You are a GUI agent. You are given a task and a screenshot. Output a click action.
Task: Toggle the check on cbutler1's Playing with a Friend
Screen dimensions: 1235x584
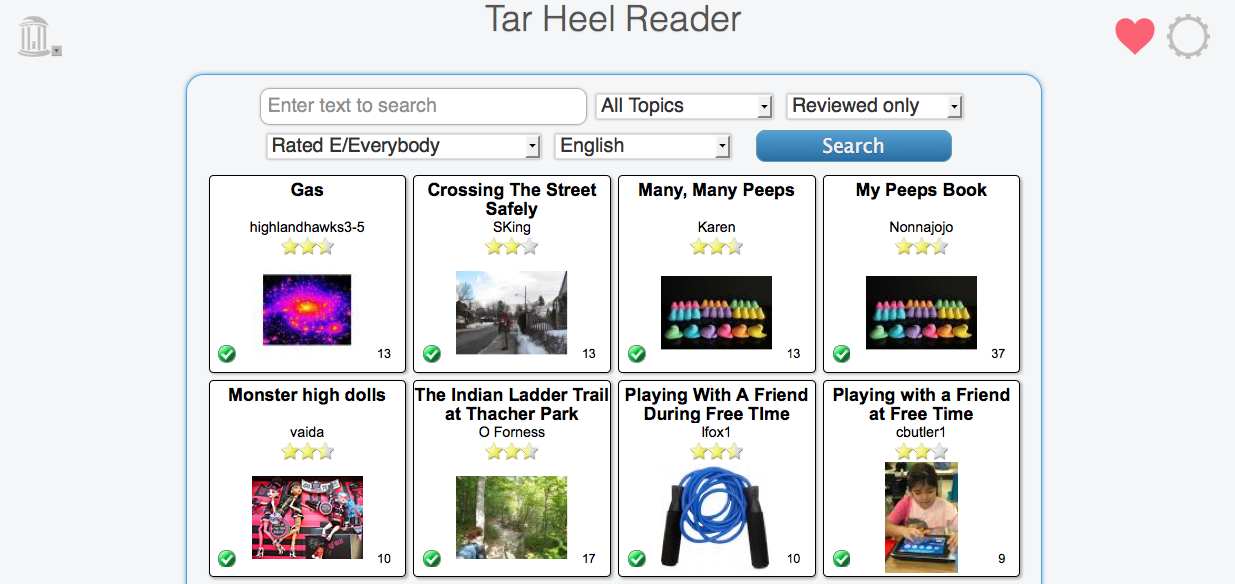(841, 559)
